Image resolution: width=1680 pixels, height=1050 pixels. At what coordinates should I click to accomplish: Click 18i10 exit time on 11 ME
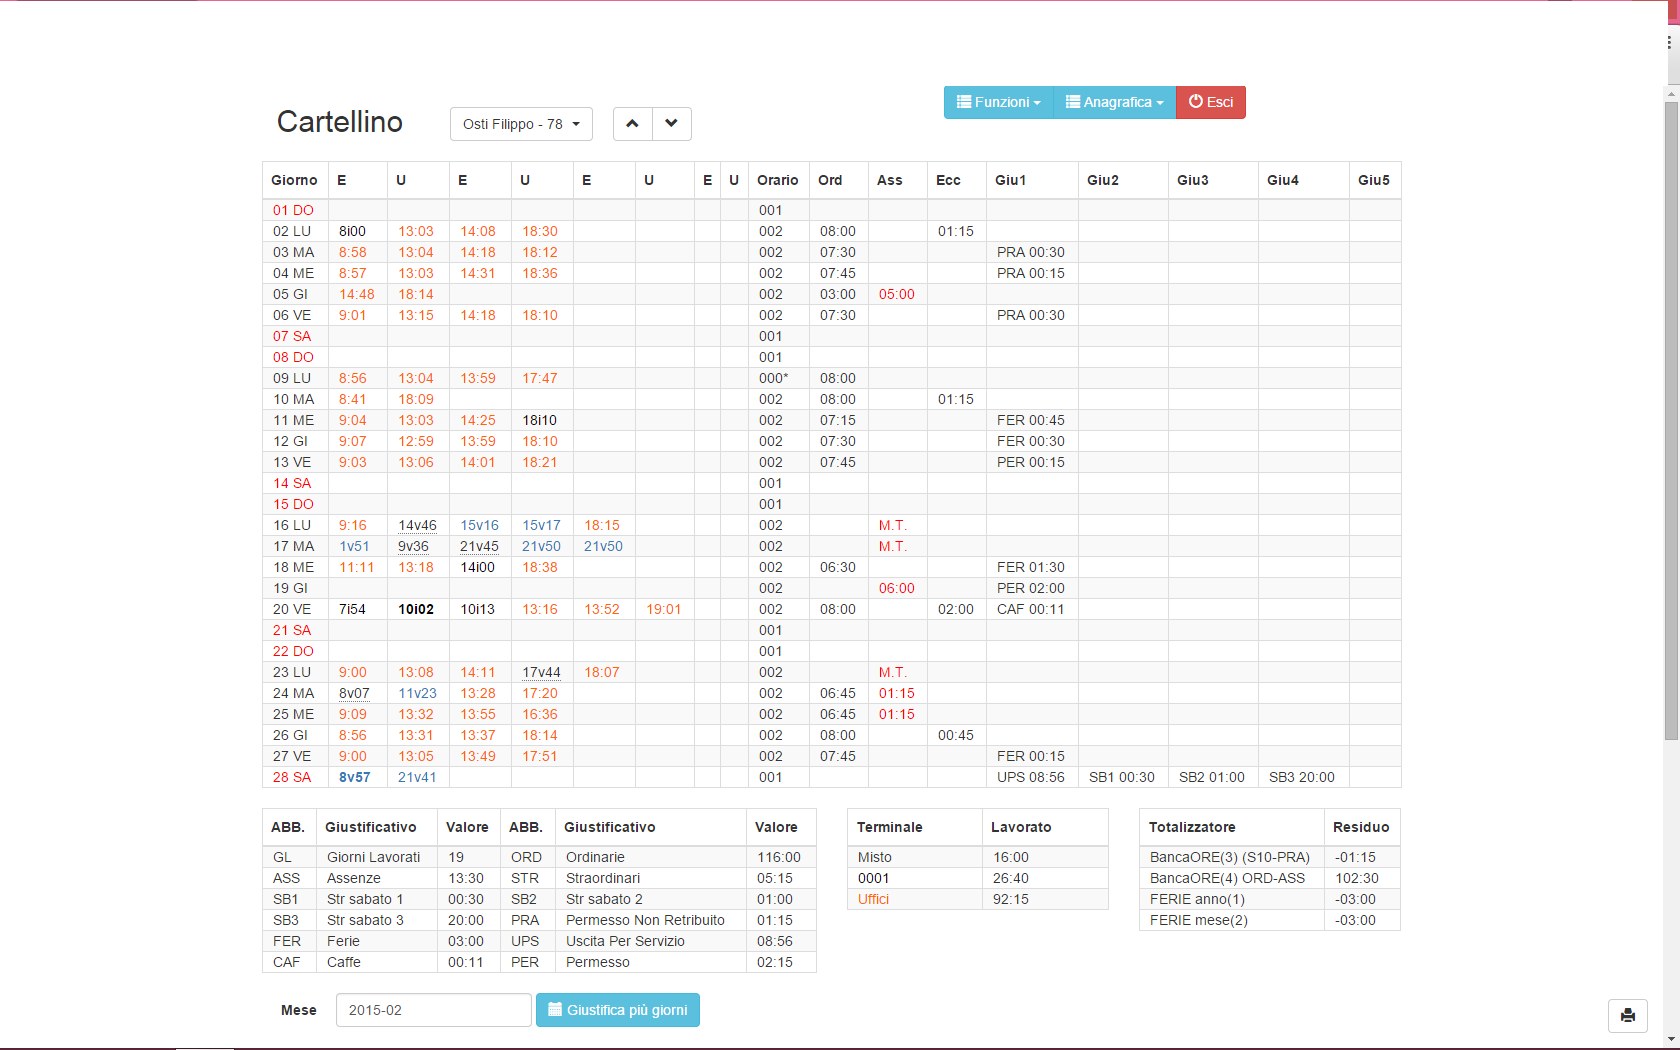coord(540,420)
